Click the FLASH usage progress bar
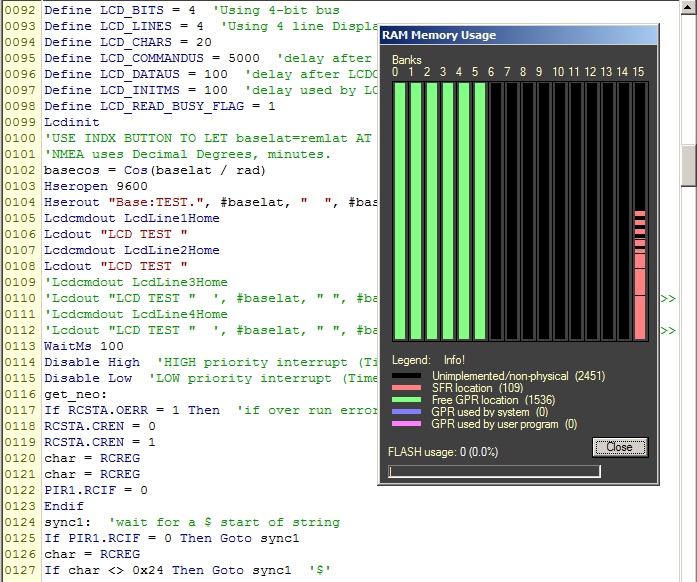This screenshot has height=582, width=697. coord(494,471)
